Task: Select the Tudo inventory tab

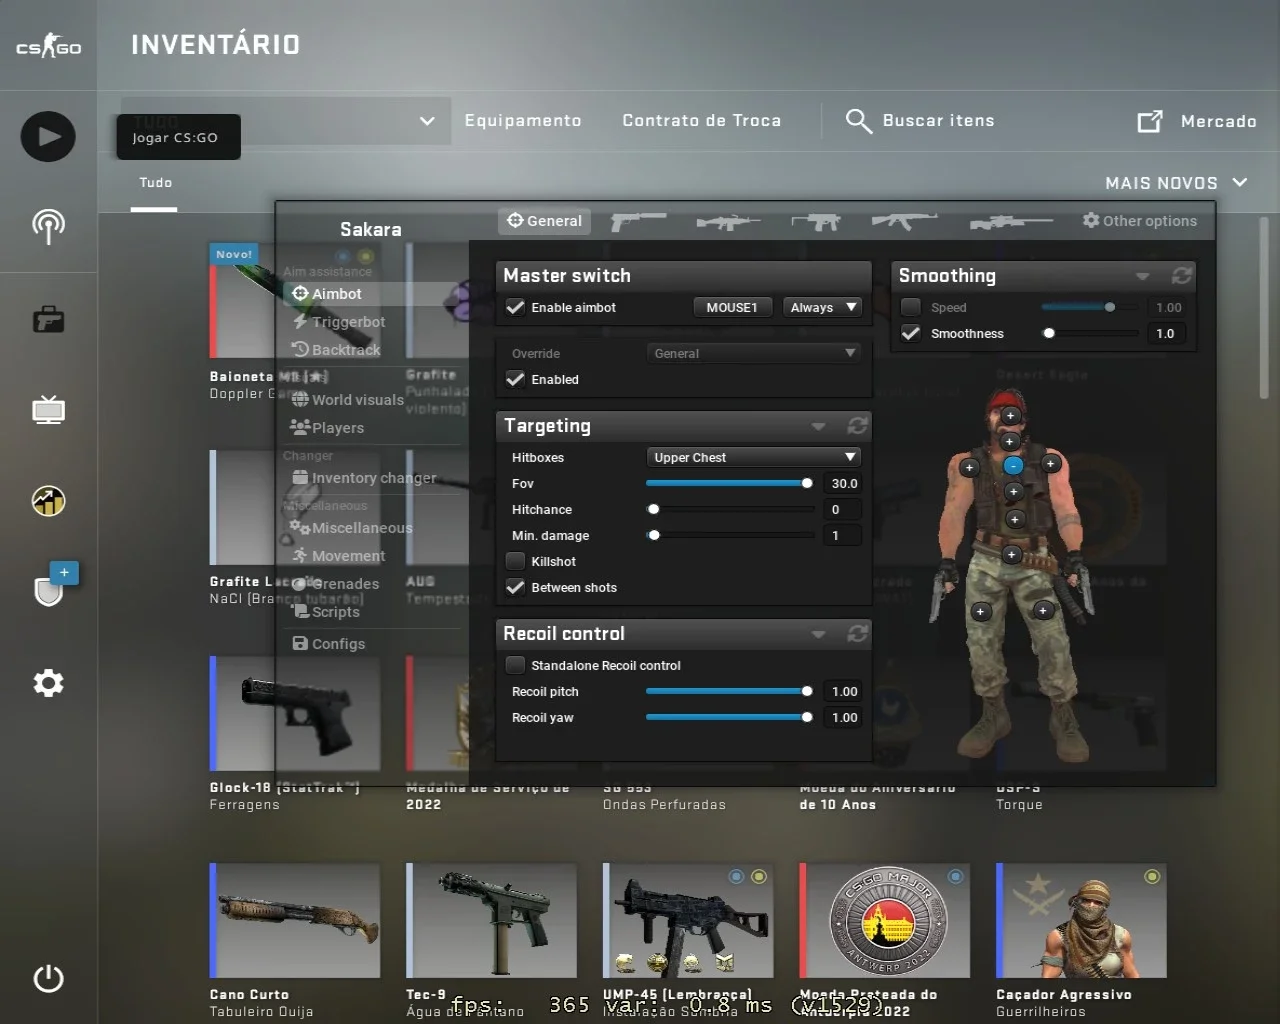Action: 155,183
